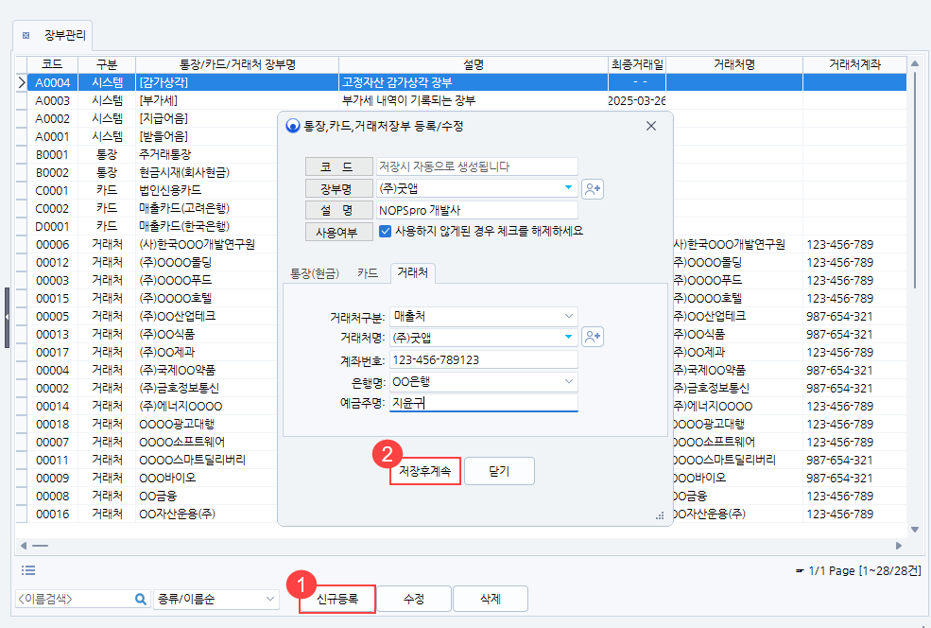Screen dimensions: 931x628
Task: Open the 종류/이름순 sort dropdown
Action: (269, 599)
